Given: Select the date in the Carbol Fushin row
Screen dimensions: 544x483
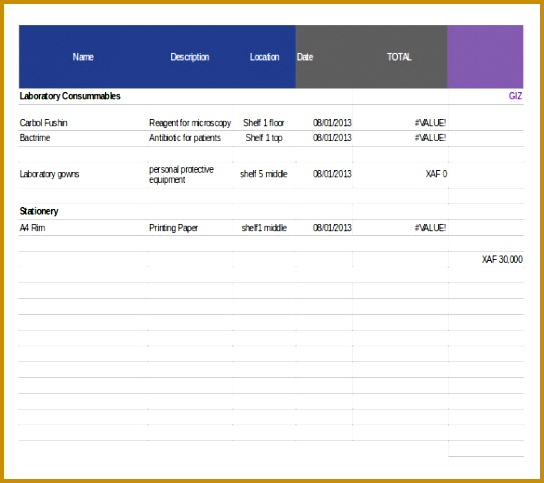Looking at the screenshot, I should (332, 123).
